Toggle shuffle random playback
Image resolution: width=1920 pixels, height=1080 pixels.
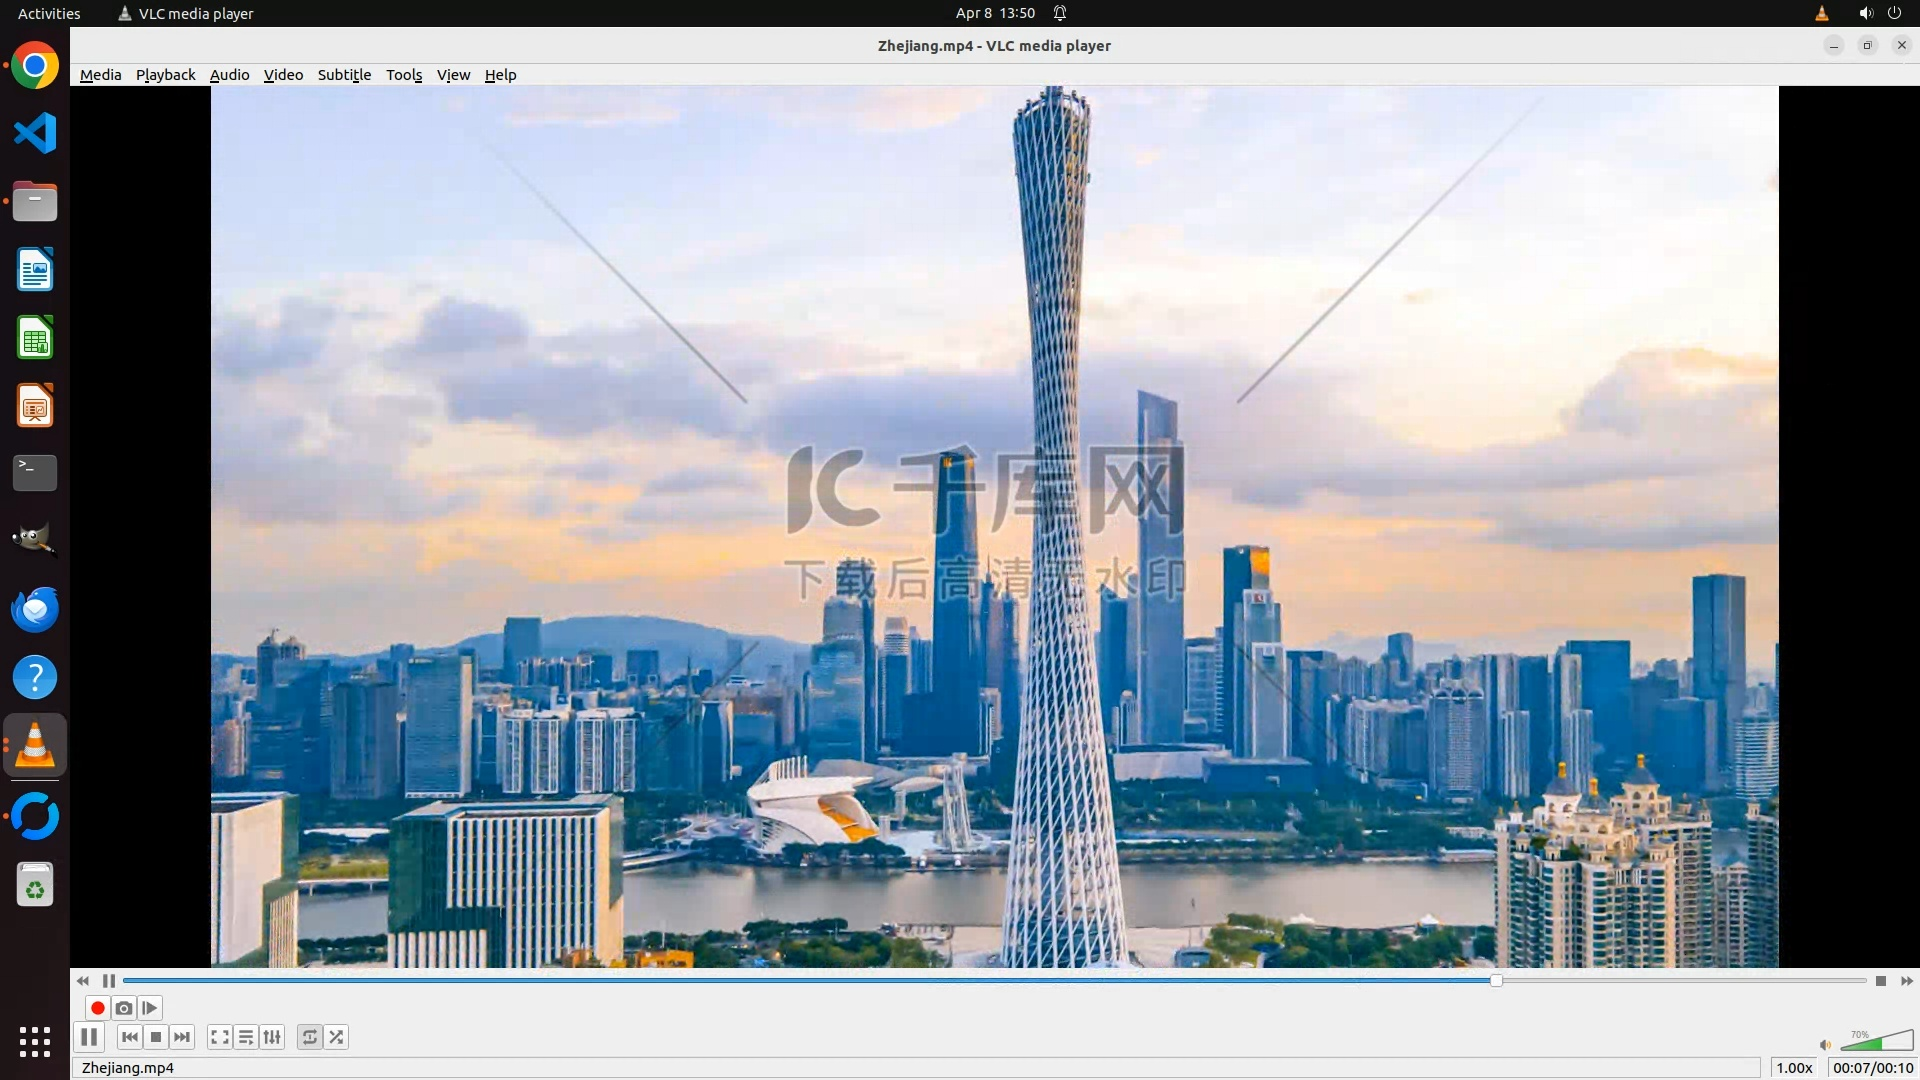point(337,1037)
